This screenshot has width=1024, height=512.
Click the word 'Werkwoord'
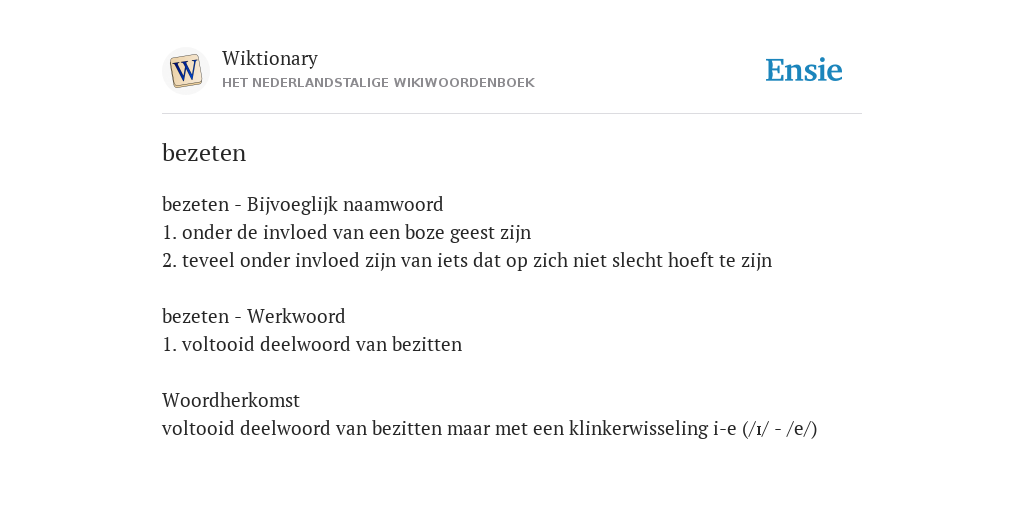point(296,316)
